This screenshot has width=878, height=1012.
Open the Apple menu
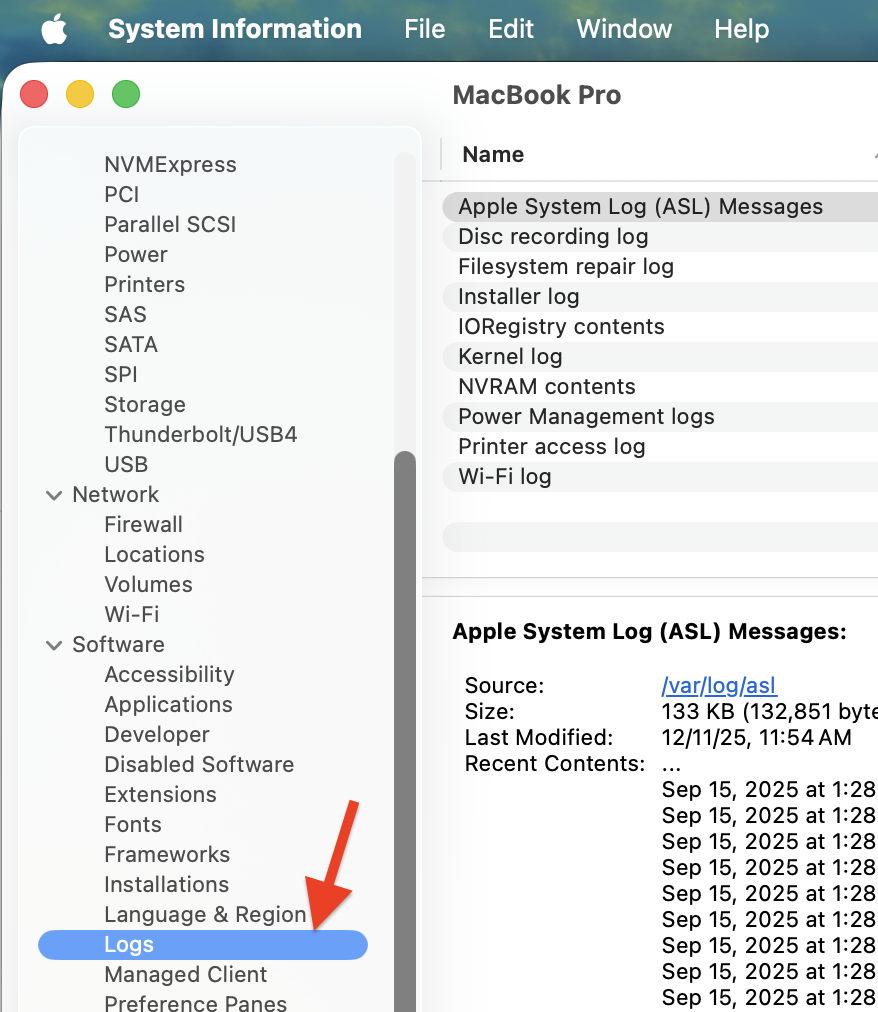[x=54, y=30]
